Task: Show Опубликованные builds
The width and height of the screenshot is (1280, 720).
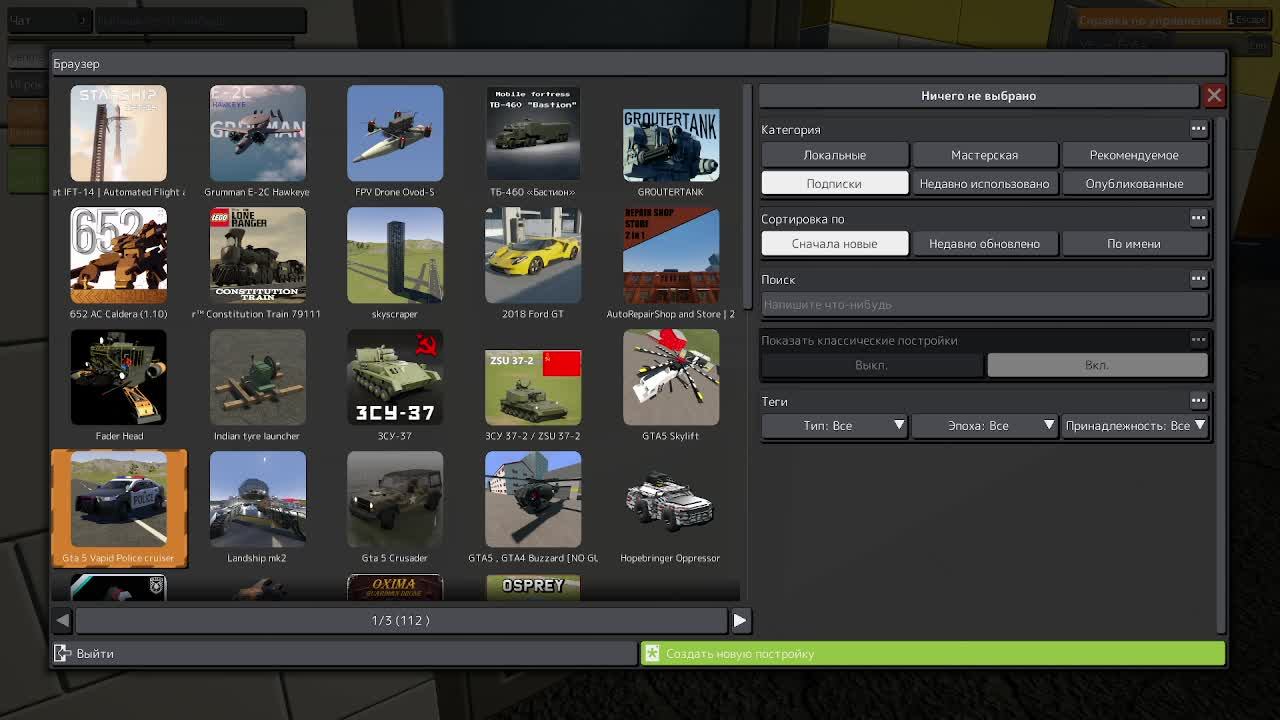Action: 1134,183
